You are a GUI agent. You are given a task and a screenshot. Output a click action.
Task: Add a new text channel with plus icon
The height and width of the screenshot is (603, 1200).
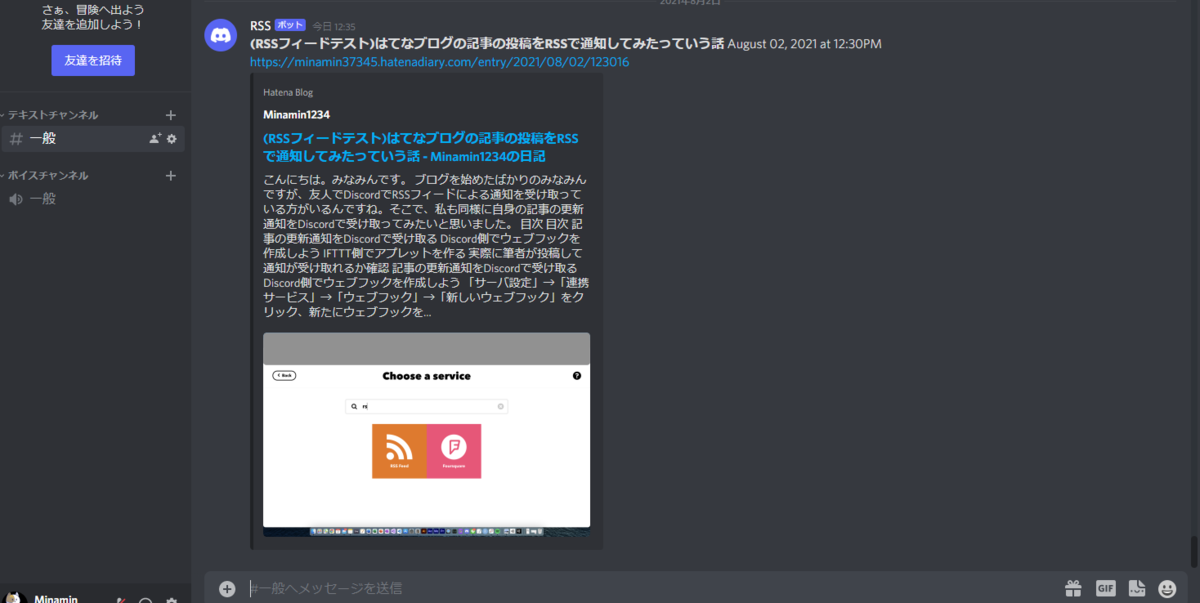[170, 115]
